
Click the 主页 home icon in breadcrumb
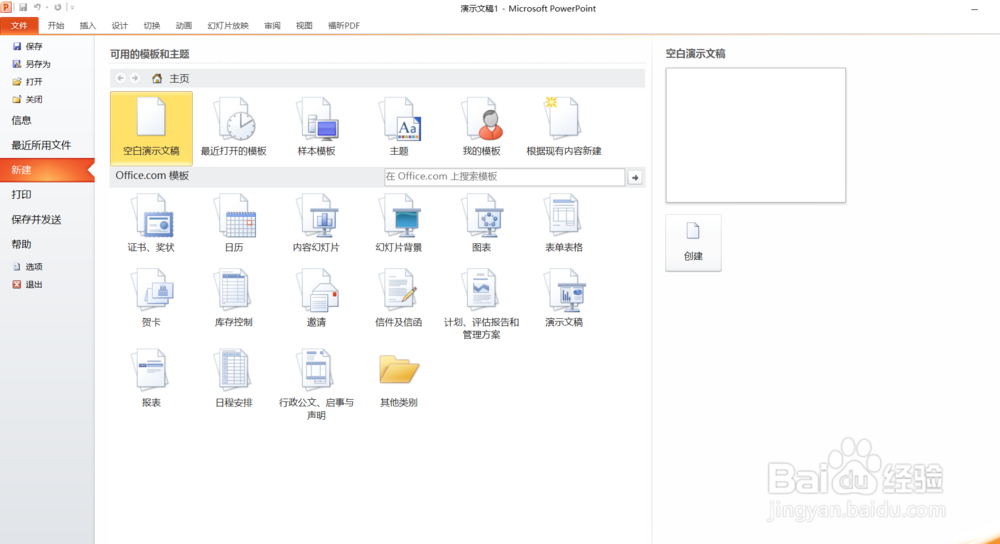157,78
